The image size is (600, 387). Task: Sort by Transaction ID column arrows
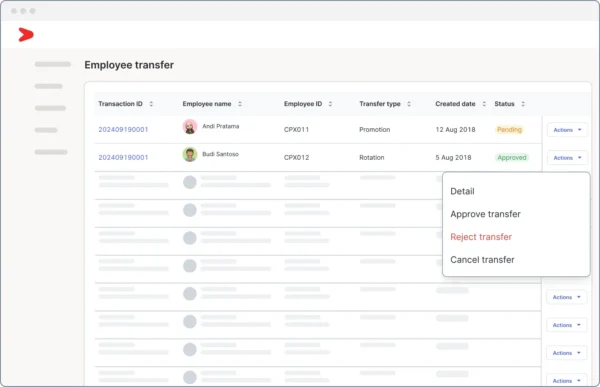click(x=151, y=104)
